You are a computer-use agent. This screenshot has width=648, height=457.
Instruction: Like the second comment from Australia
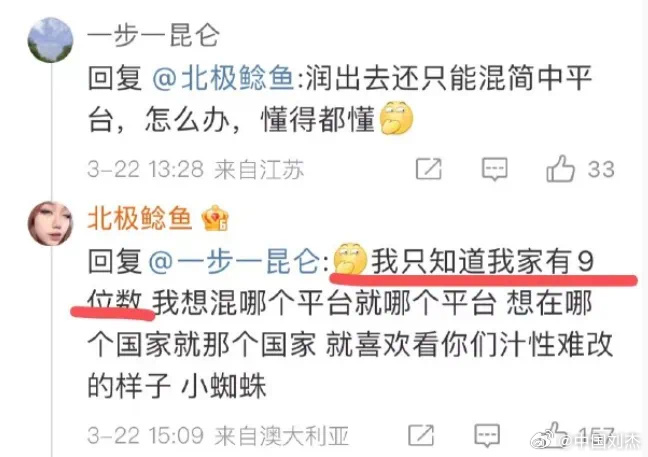click(554, 432)
